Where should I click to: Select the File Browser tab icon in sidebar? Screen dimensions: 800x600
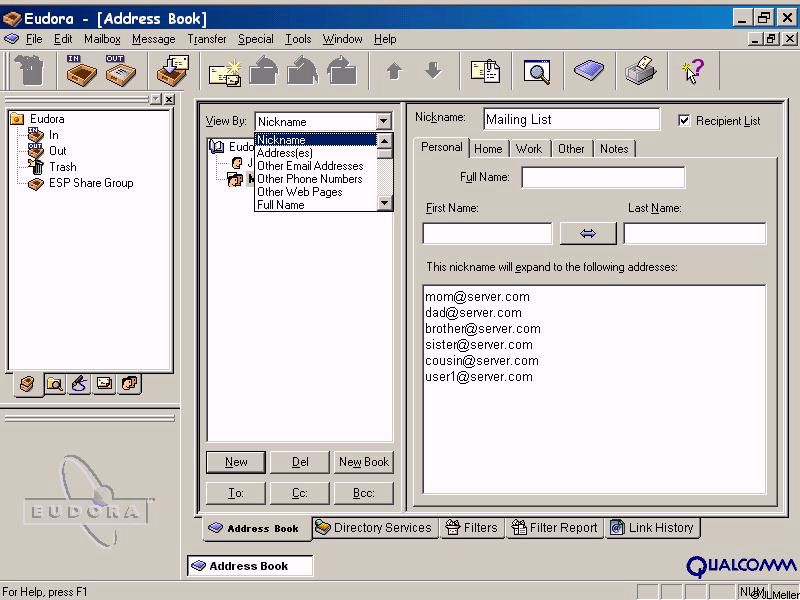[54, 384]
